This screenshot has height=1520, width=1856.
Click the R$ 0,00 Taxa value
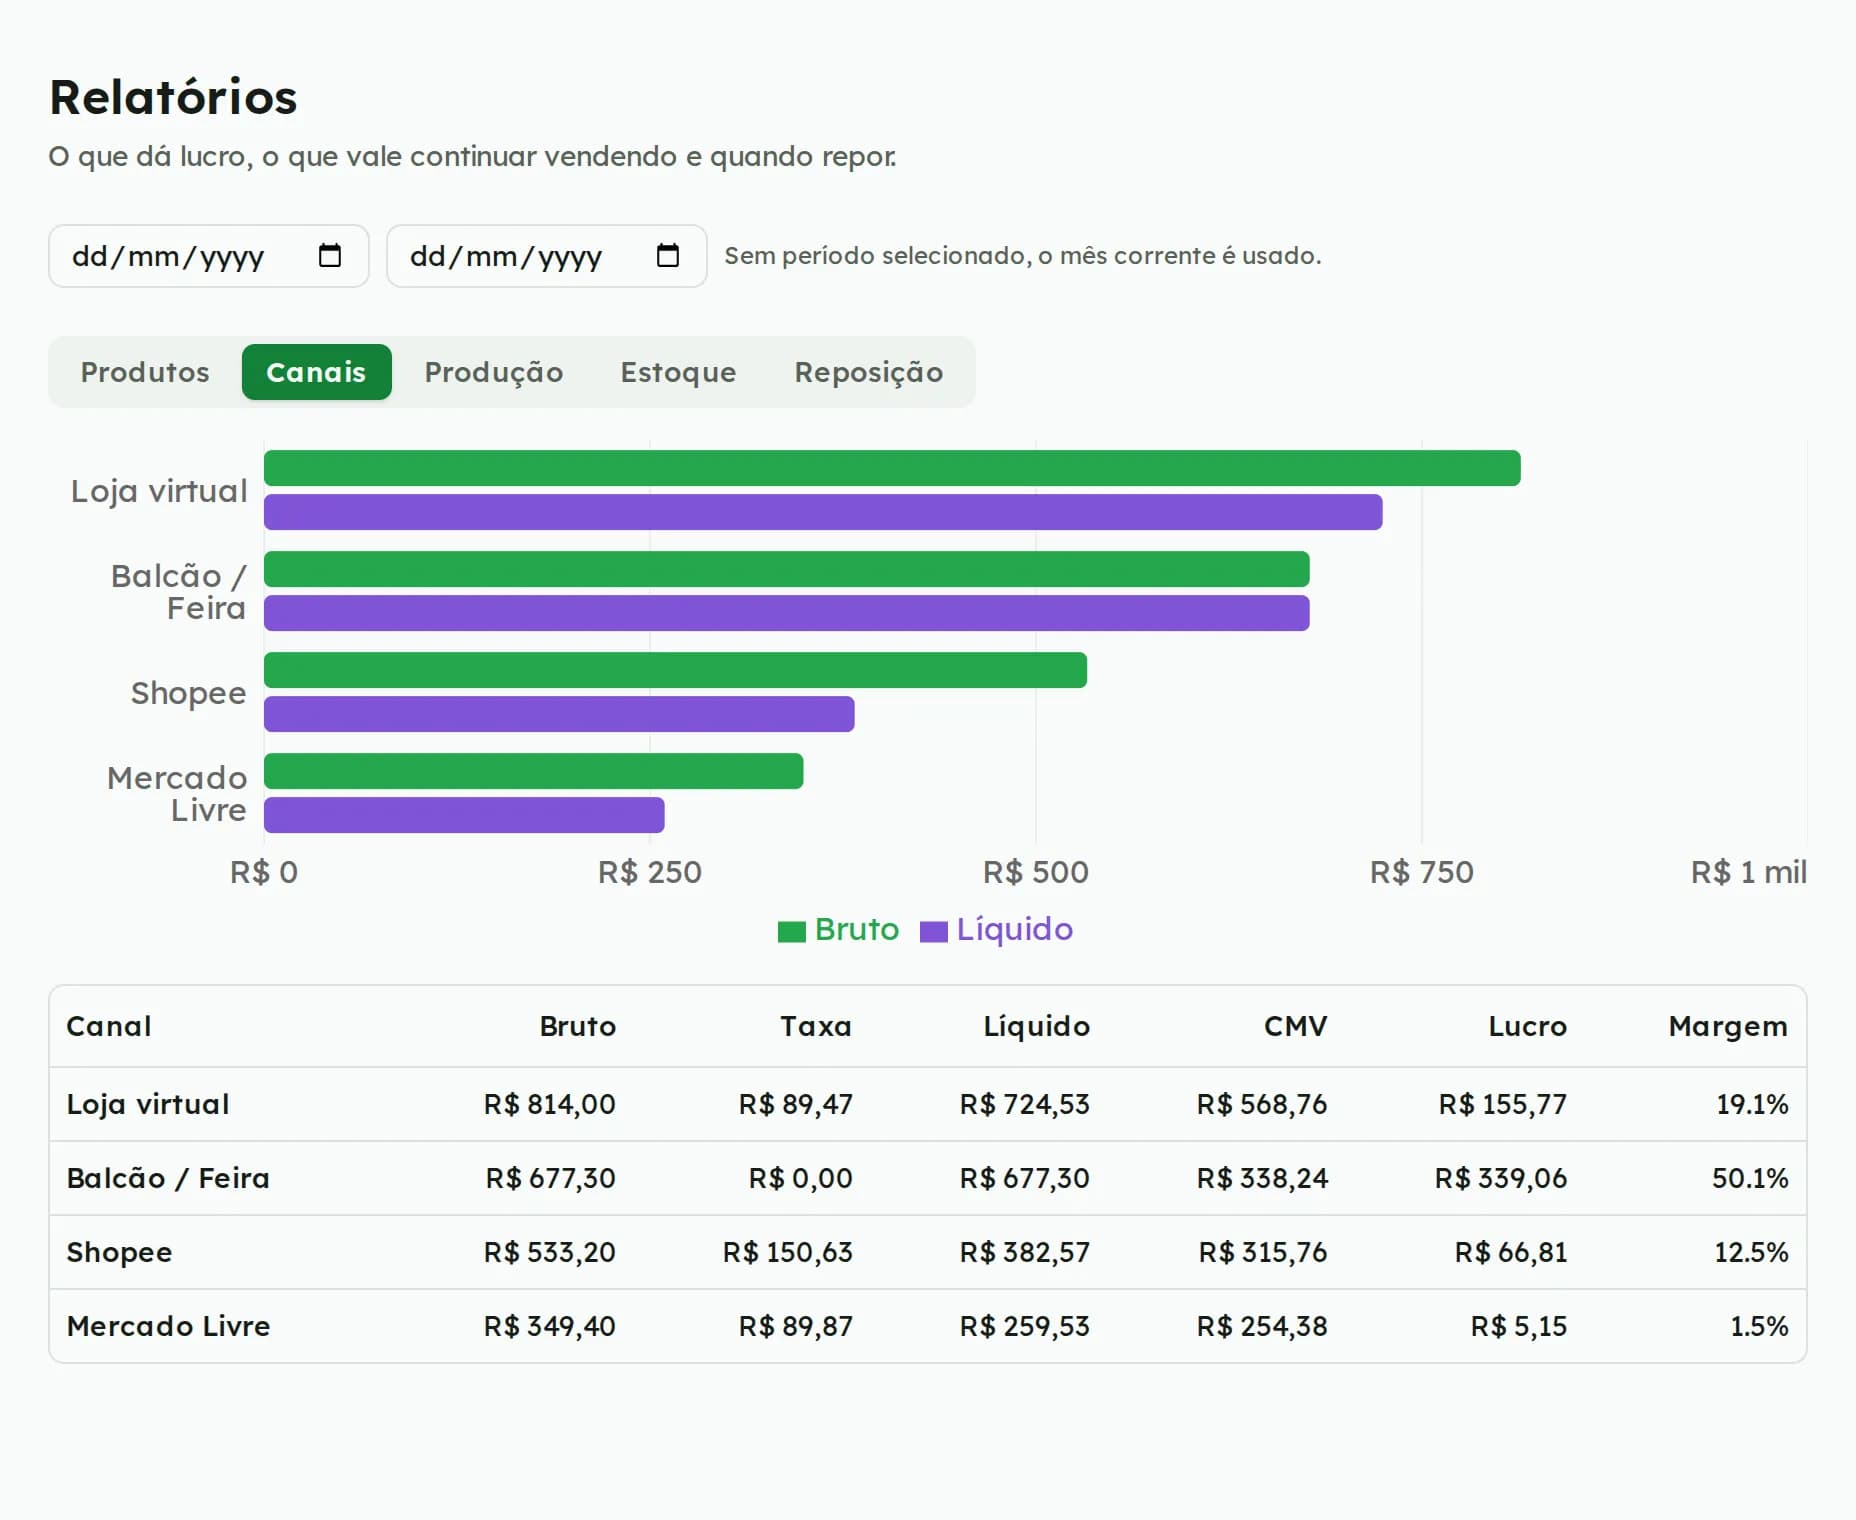[801, 1178]
